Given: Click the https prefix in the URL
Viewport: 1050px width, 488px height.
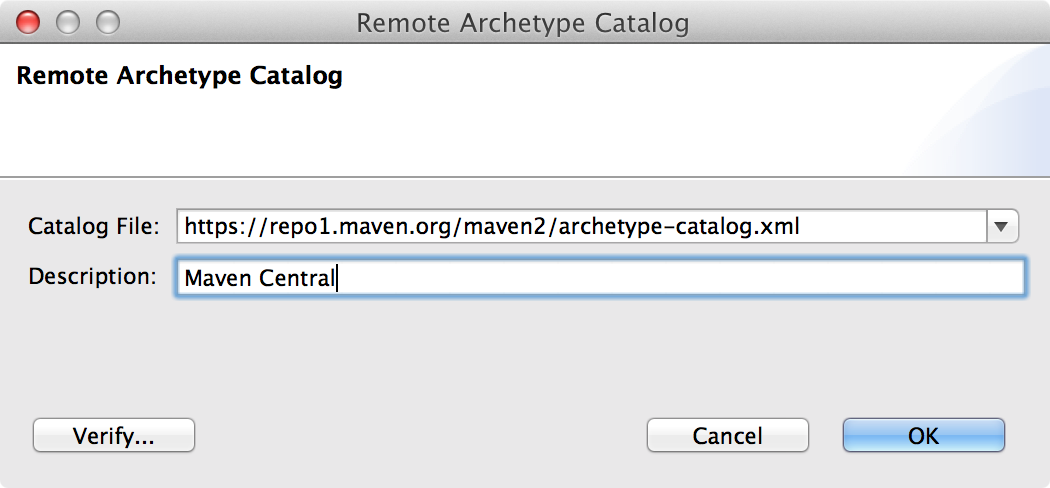Looking at the screenshot, I should pyautogui.click(x=208, y=227).
